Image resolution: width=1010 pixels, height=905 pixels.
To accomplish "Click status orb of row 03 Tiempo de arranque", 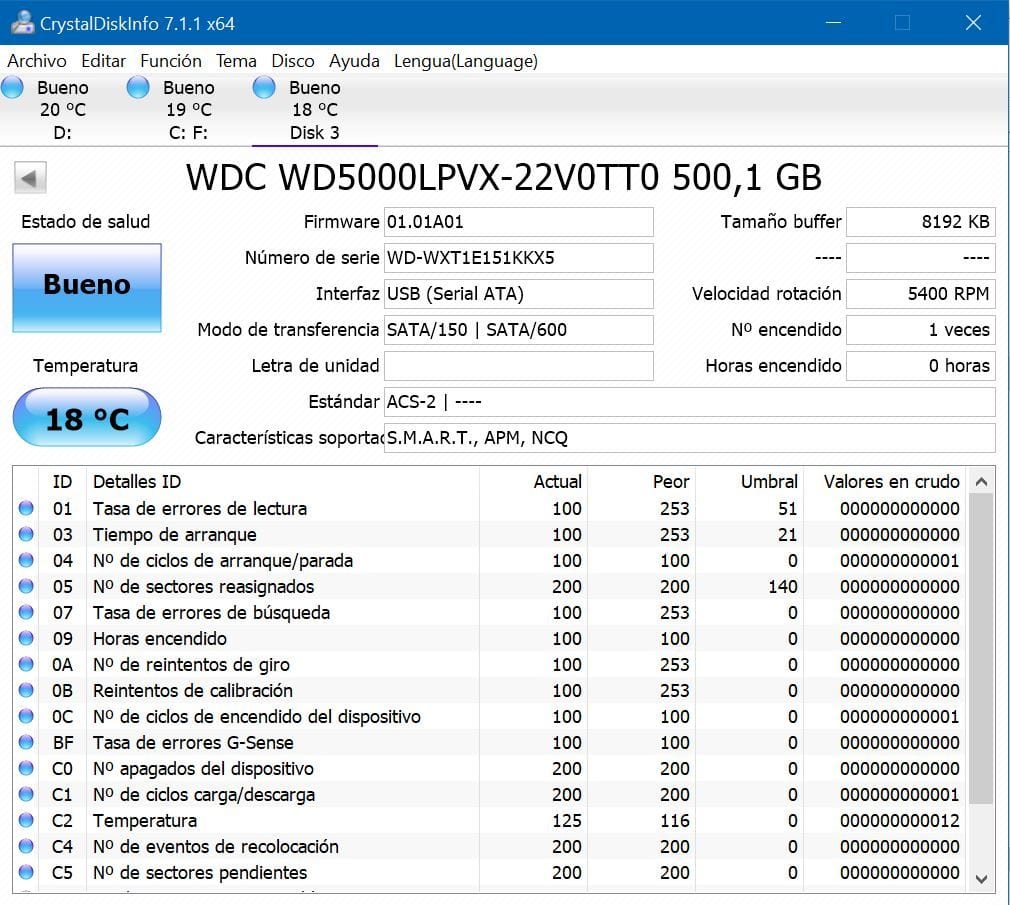I will pos(26,534).
